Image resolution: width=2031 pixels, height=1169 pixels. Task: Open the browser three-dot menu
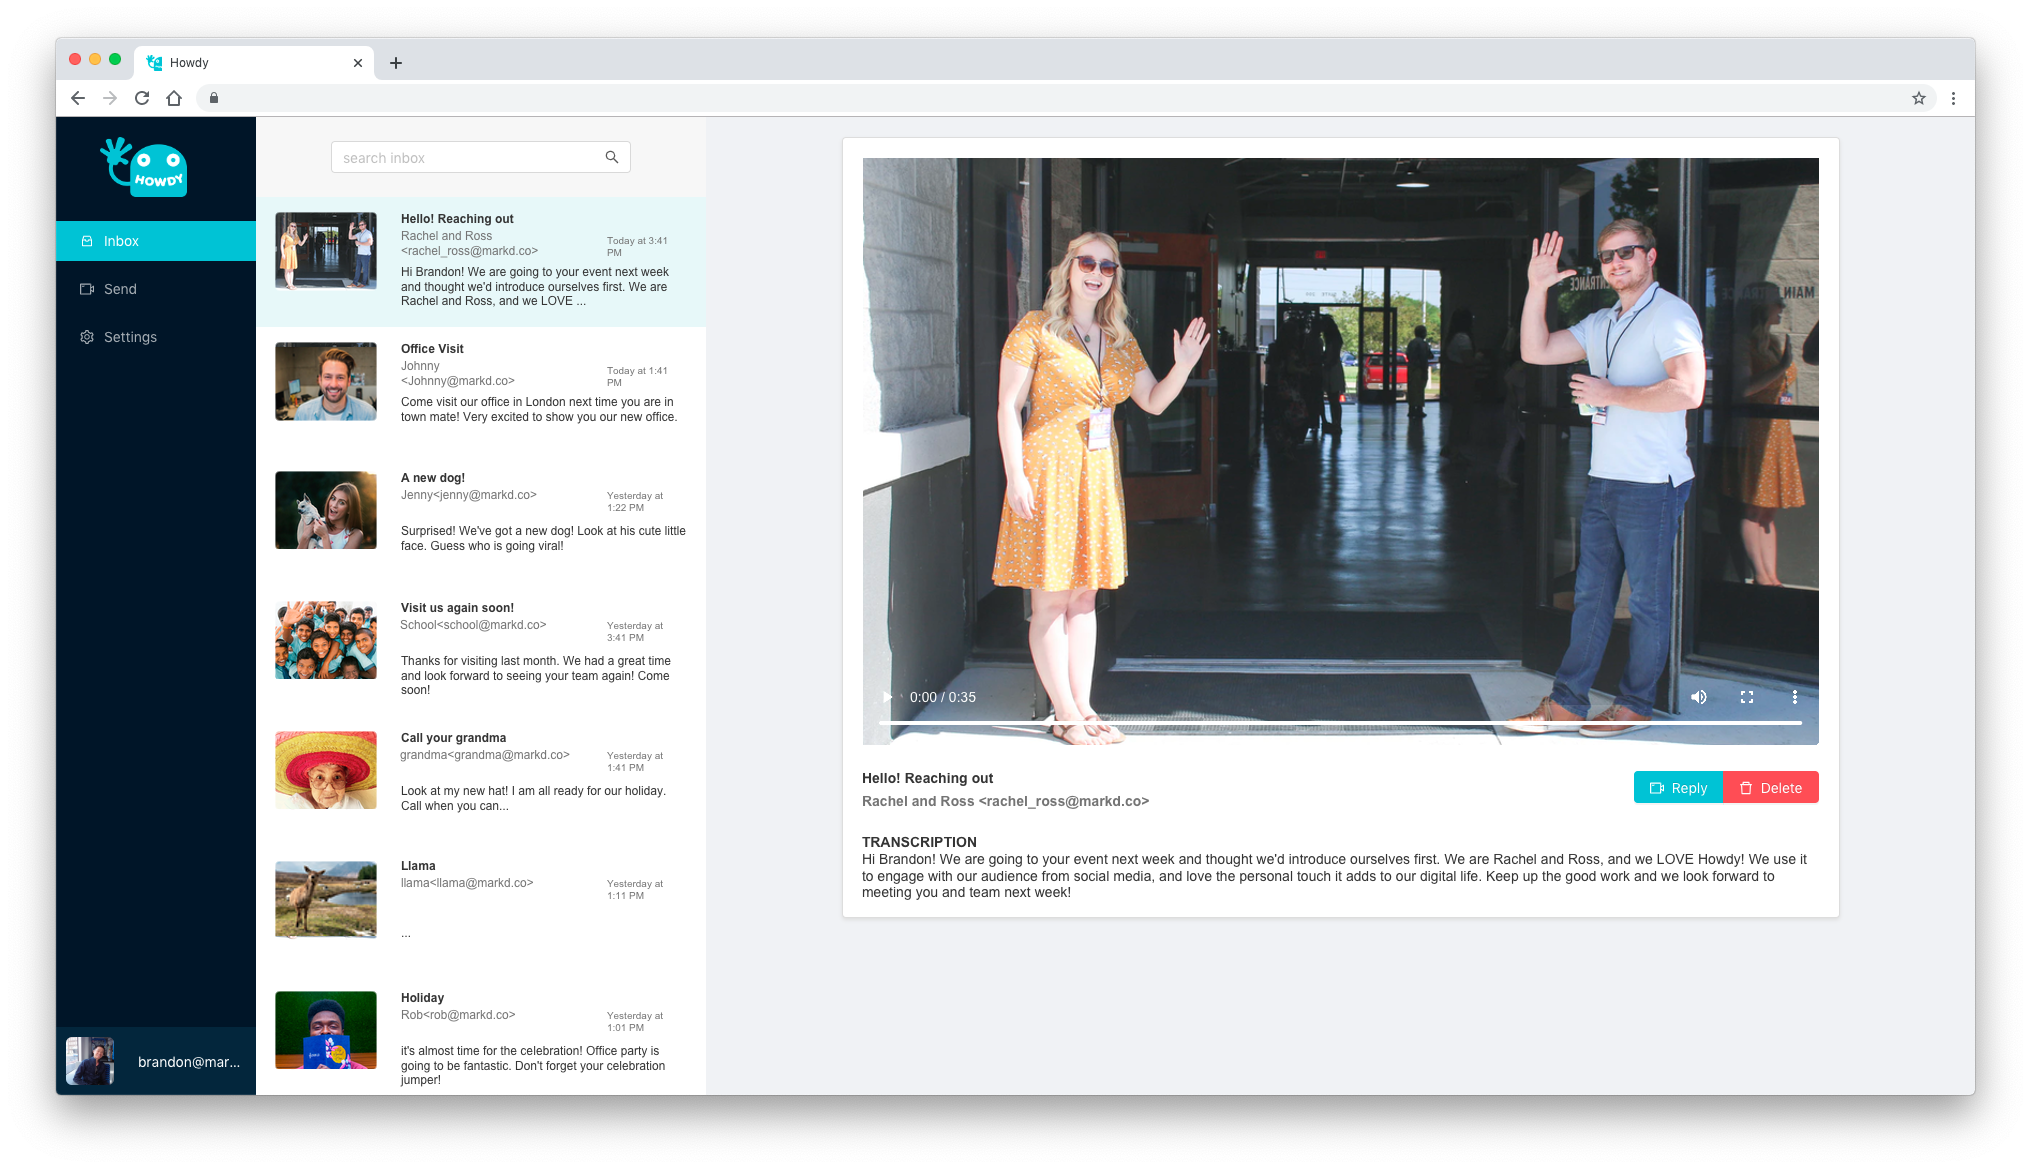pos(1953,98)
